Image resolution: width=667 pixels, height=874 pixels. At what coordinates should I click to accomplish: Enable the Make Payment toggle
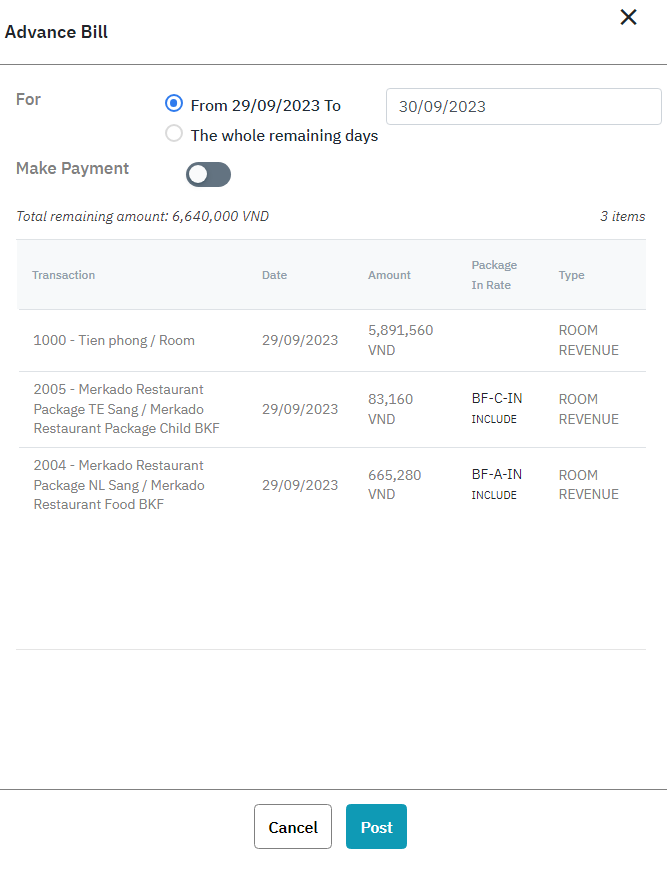tap(208, 175)
